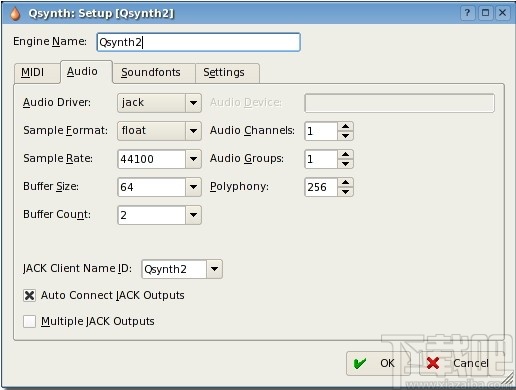Open the Audio Driver dropdown

(193, 103)
